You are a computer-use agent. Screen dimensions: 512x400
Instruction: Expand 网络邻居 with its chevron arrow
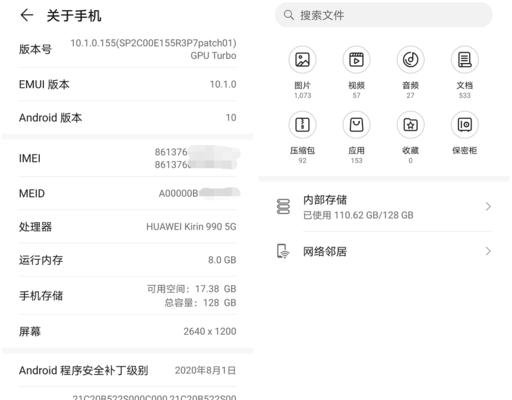click(488, 251)
